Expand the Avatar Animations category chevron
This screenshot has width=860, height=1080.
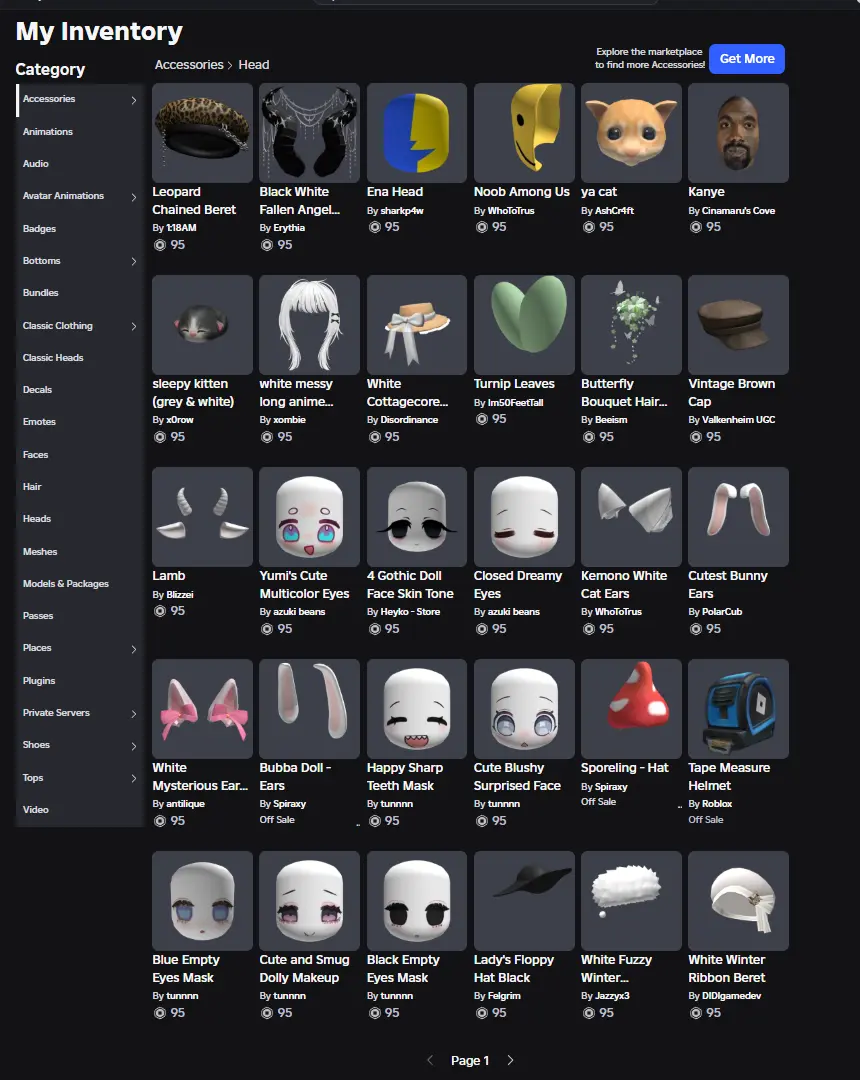coord(134,197)
